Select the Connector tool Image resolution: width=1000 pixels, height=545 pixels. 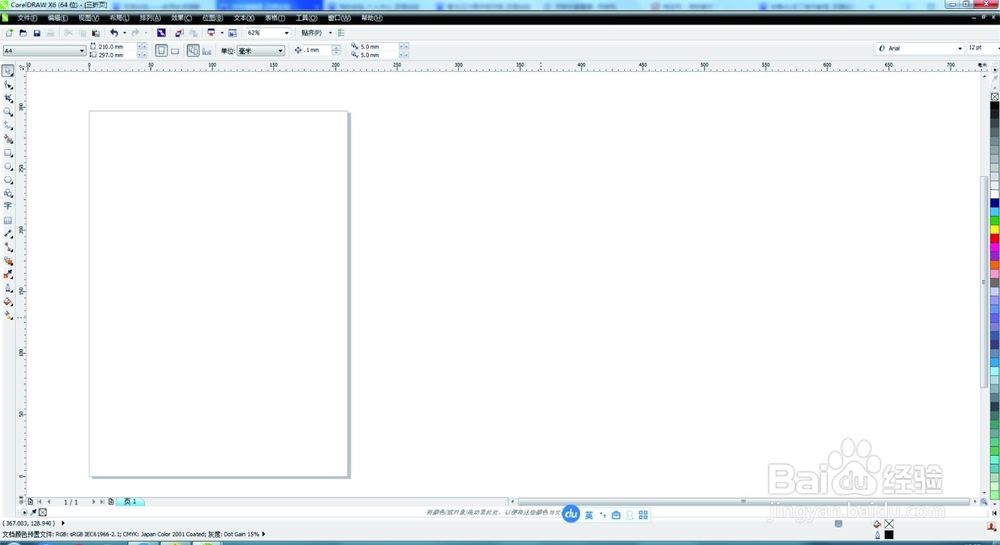(x=8, y=247)
